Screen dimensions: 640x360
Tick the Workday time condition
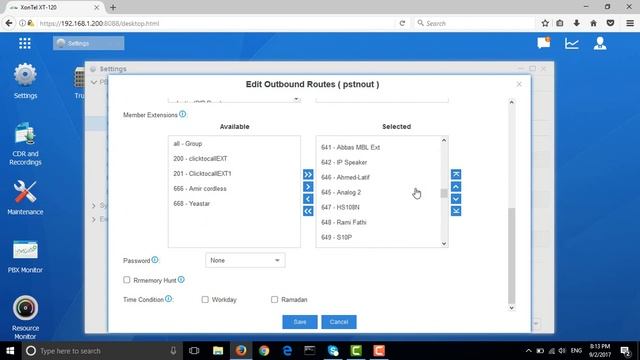[205, 300]
